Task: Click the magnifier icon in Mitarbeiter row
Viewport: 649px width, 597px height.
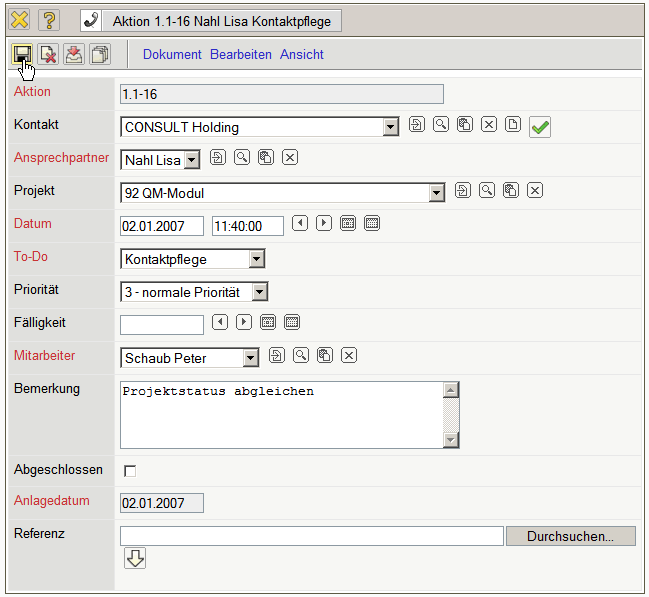Action: coord(300,355)
